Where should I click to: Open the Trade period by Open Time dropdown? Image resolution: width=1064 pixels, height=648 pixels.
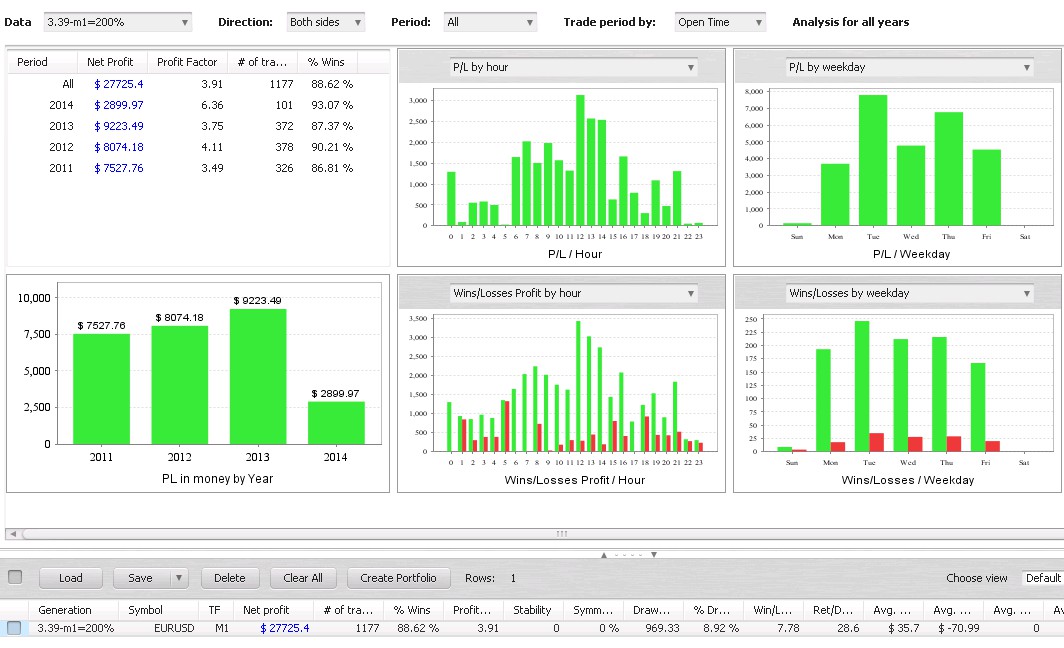coord(720,22)
